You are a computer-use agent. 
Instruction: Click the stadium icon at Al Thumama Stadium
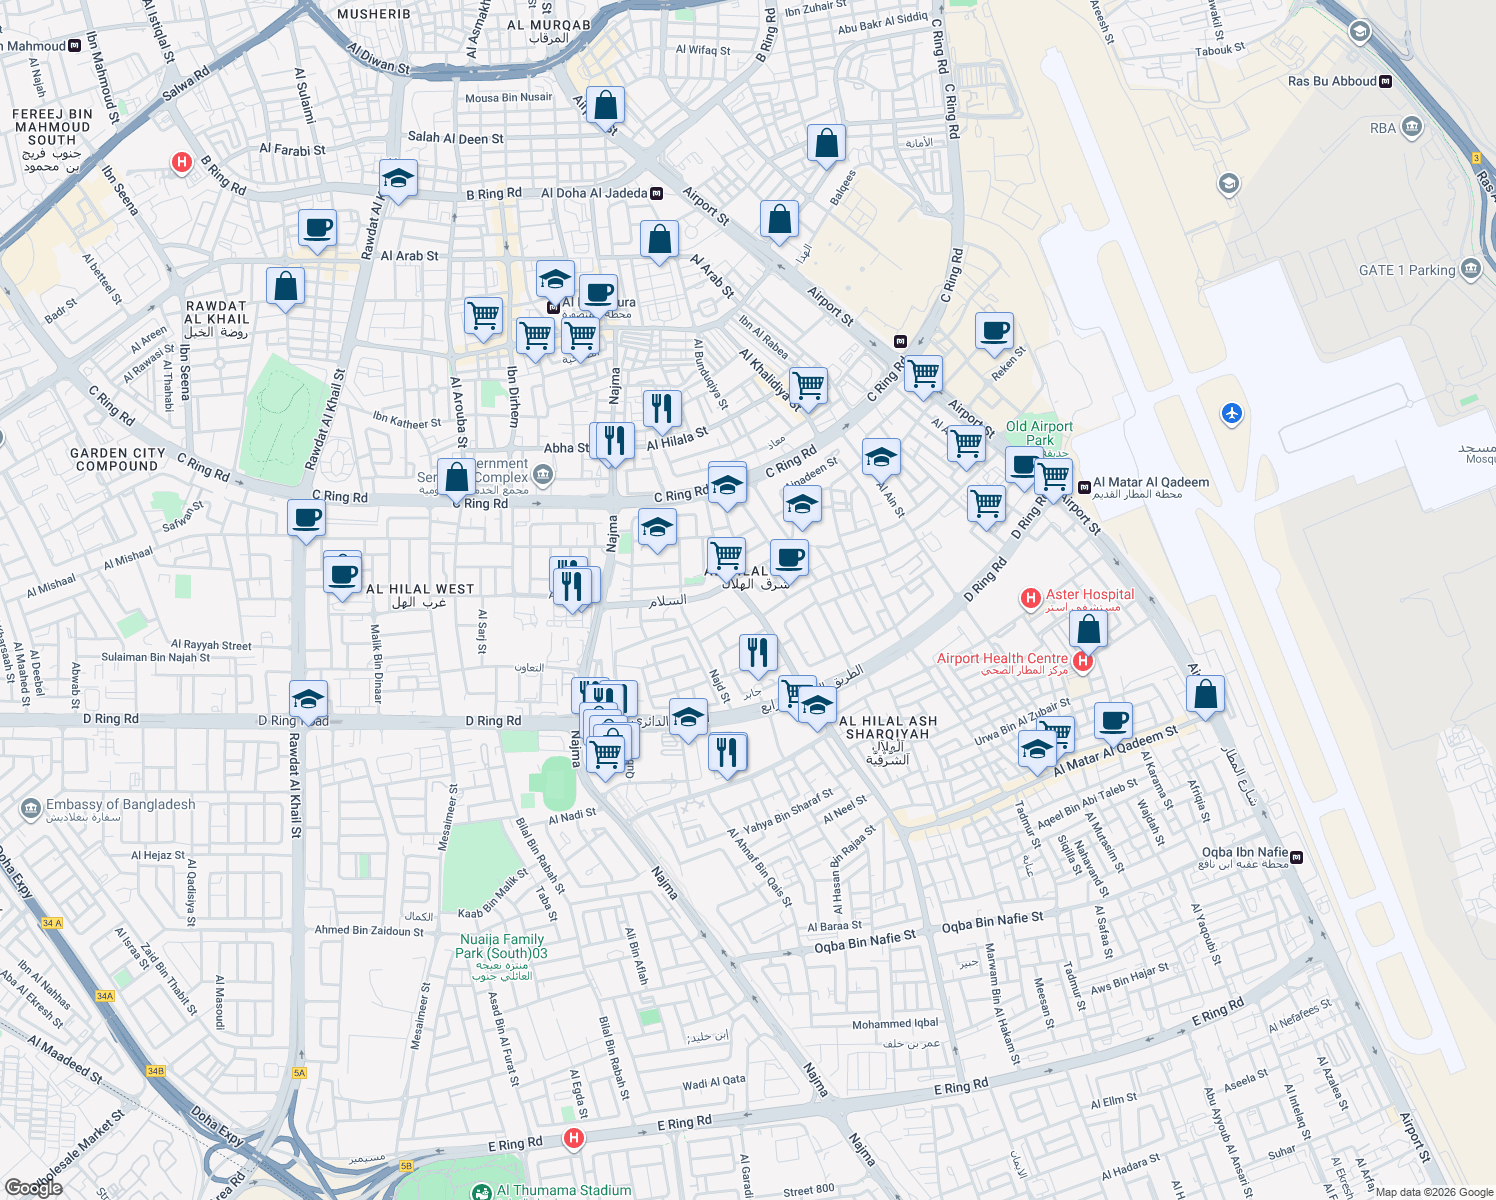(x=483, y=1191)
